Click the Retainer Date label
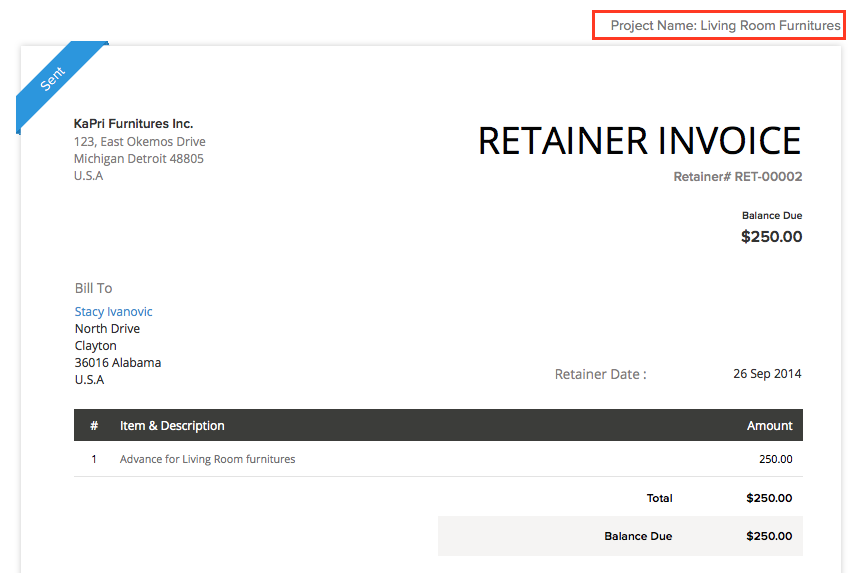857x573 pixels. pyautogui.click(x=600, y=374)
